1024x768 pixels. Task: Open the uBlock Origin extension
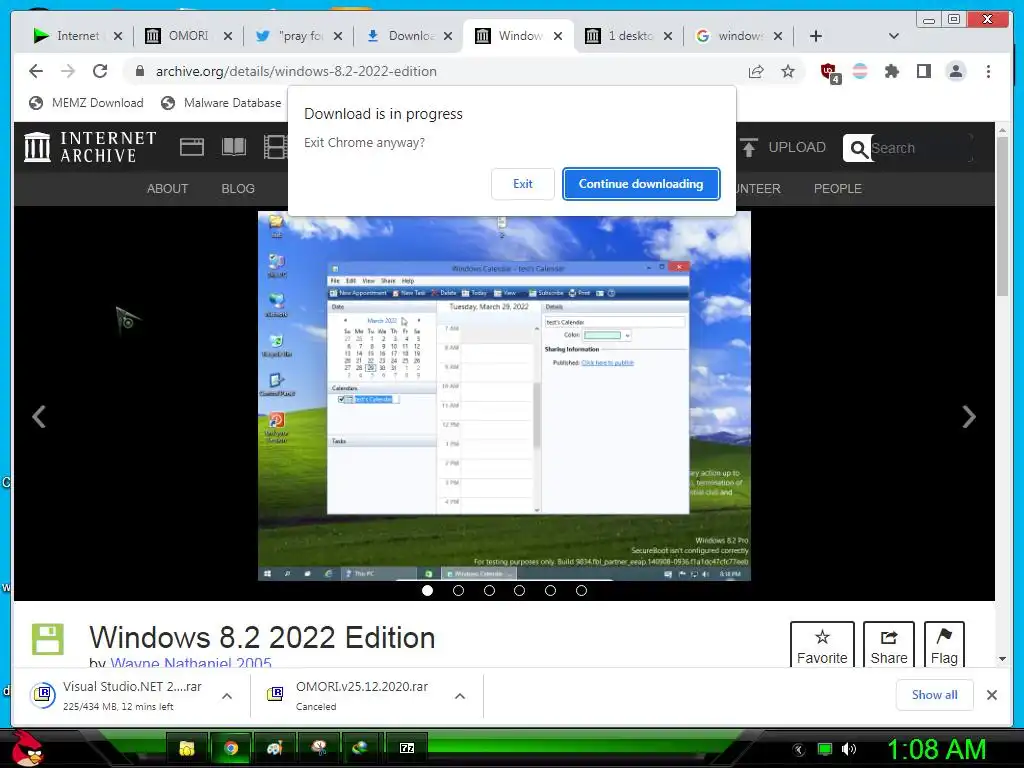pyautogui.click(x=829, y=72)
